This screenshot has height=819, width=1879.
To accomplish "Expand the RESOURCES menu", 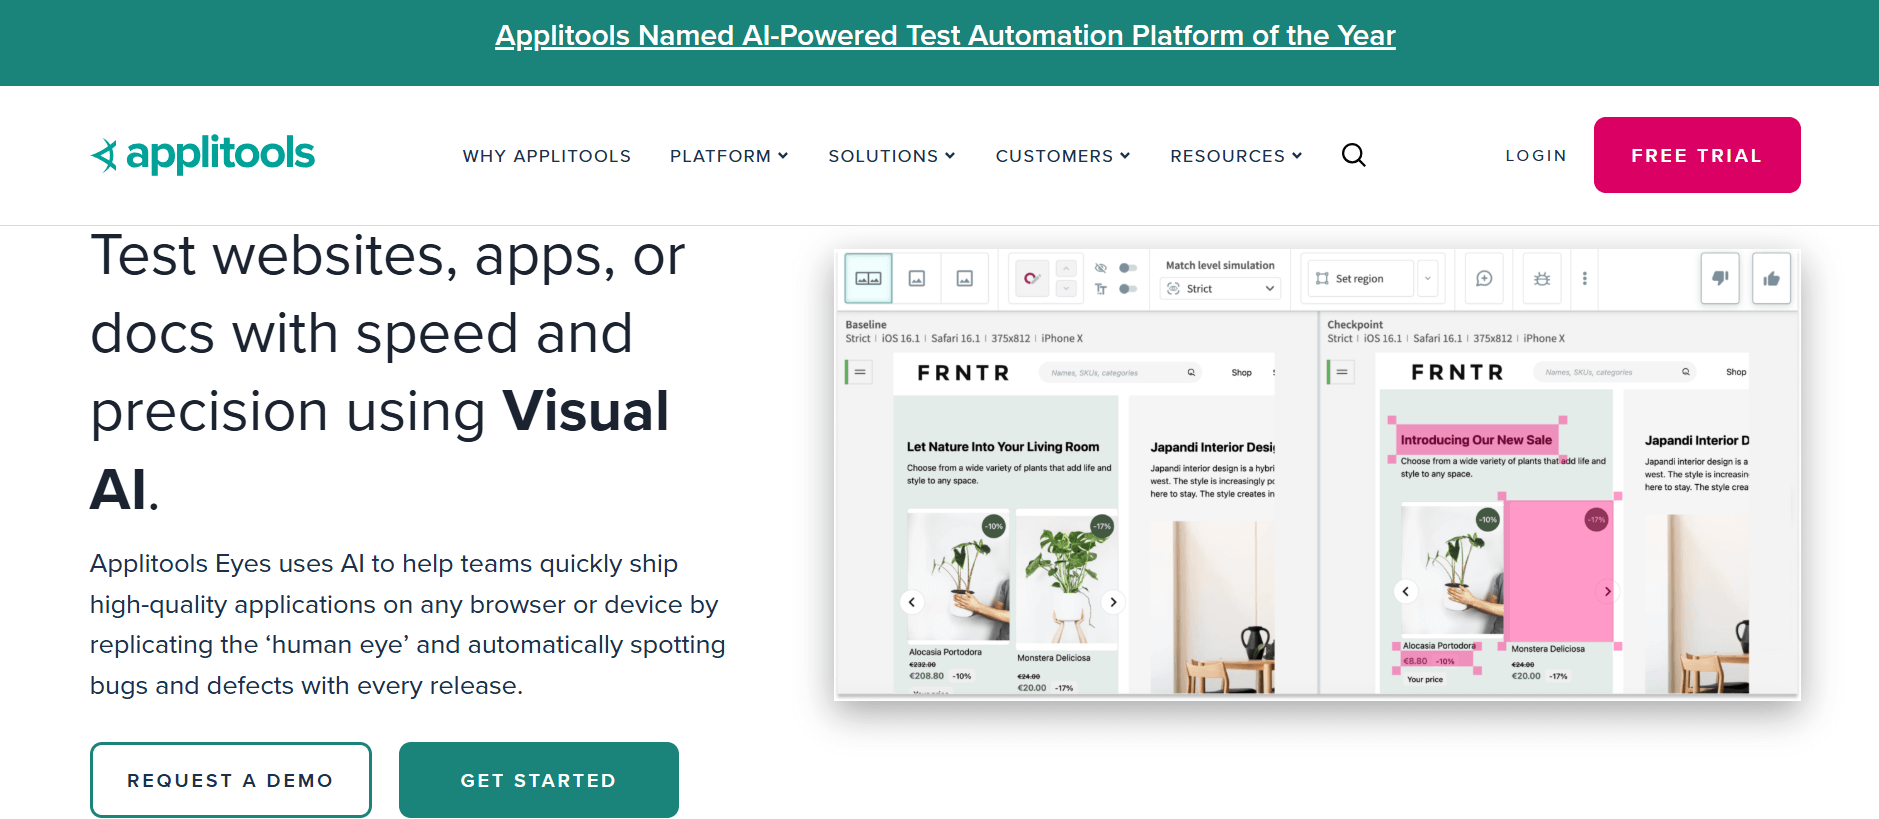I will click(1236, 156).
